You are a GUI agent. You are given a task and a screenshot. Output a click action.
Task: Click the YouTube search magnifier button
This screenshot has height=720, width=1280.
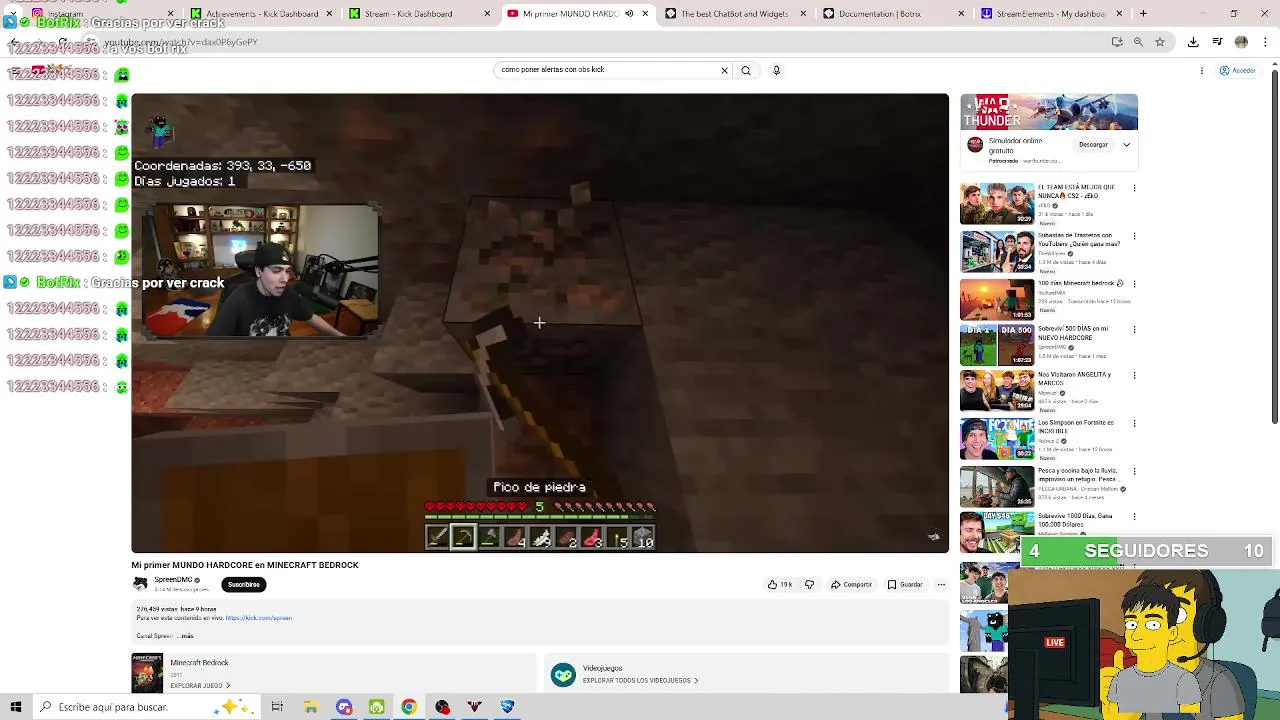click(745, 70)
